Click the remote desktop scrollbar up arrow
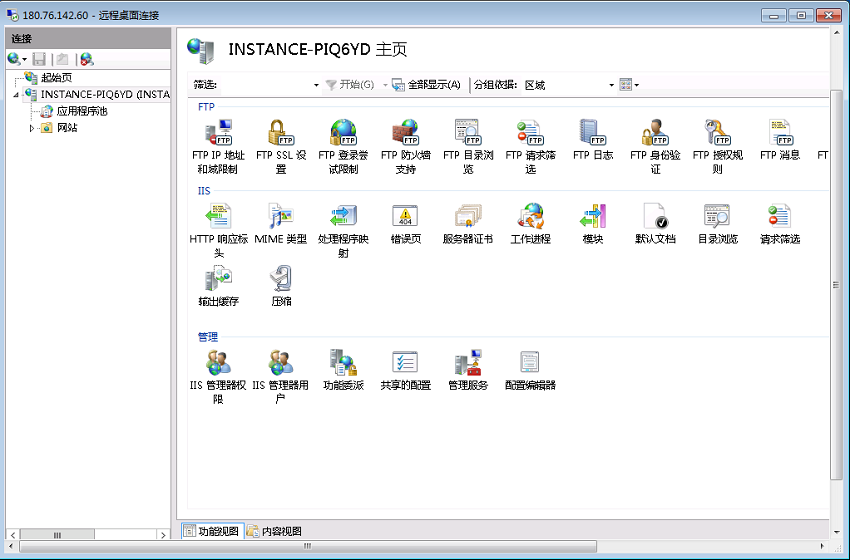This screenshot has height=560, width=850. click(836, 33)
